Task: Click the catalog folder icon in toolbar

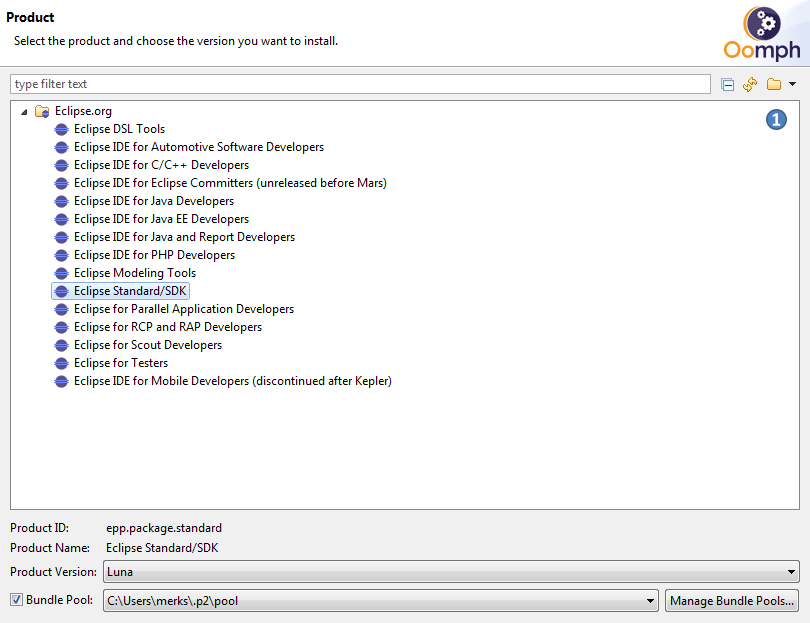Action: [773, 85]
